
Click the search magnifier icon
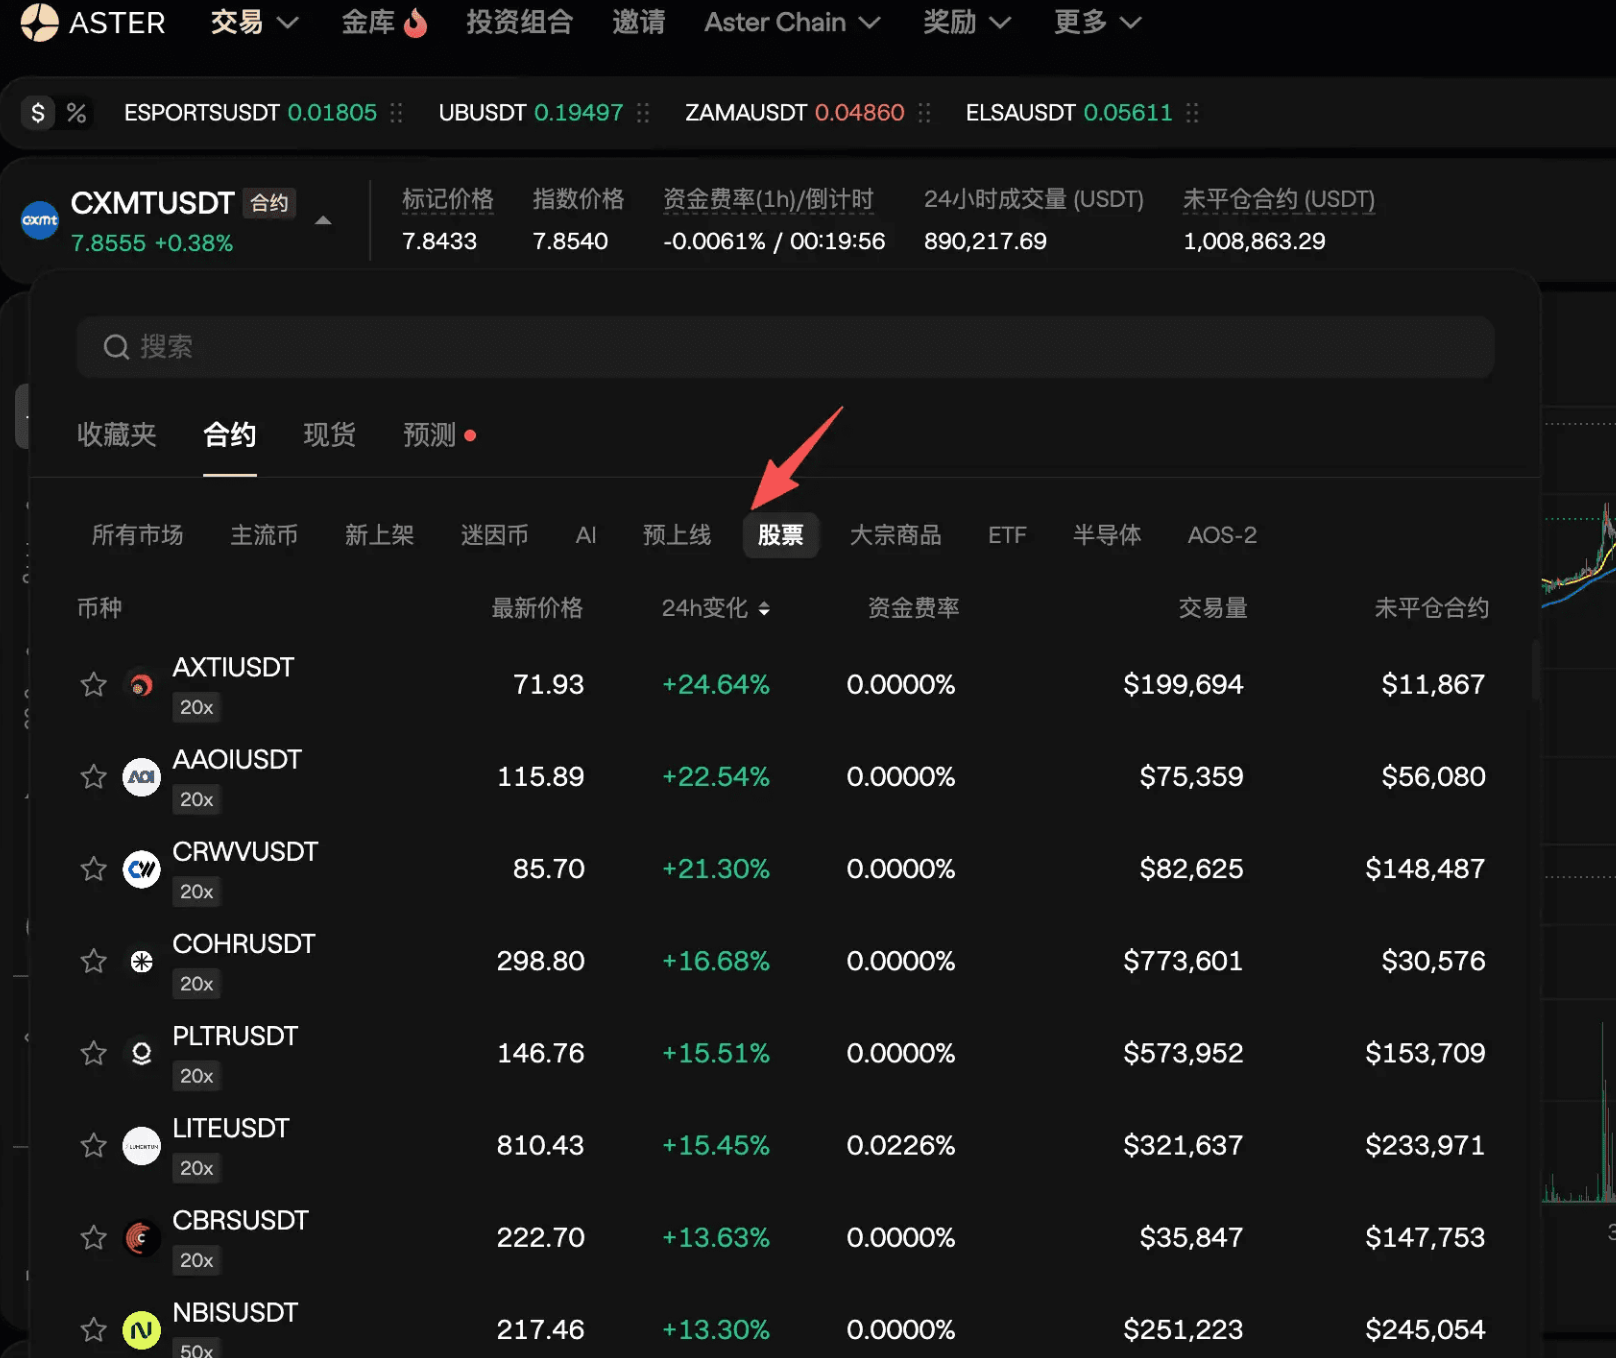(116, 347)
